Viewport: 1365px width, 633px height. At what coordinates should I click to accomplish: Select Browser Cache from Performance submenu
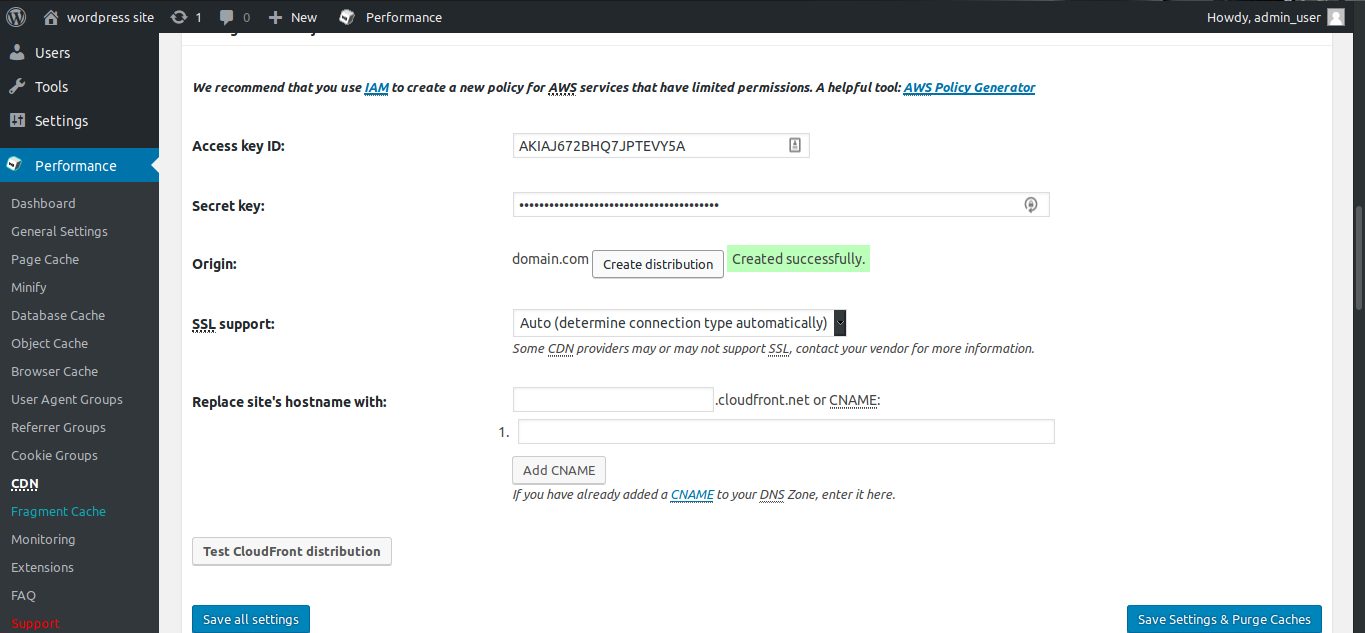(x=54, y=371)
